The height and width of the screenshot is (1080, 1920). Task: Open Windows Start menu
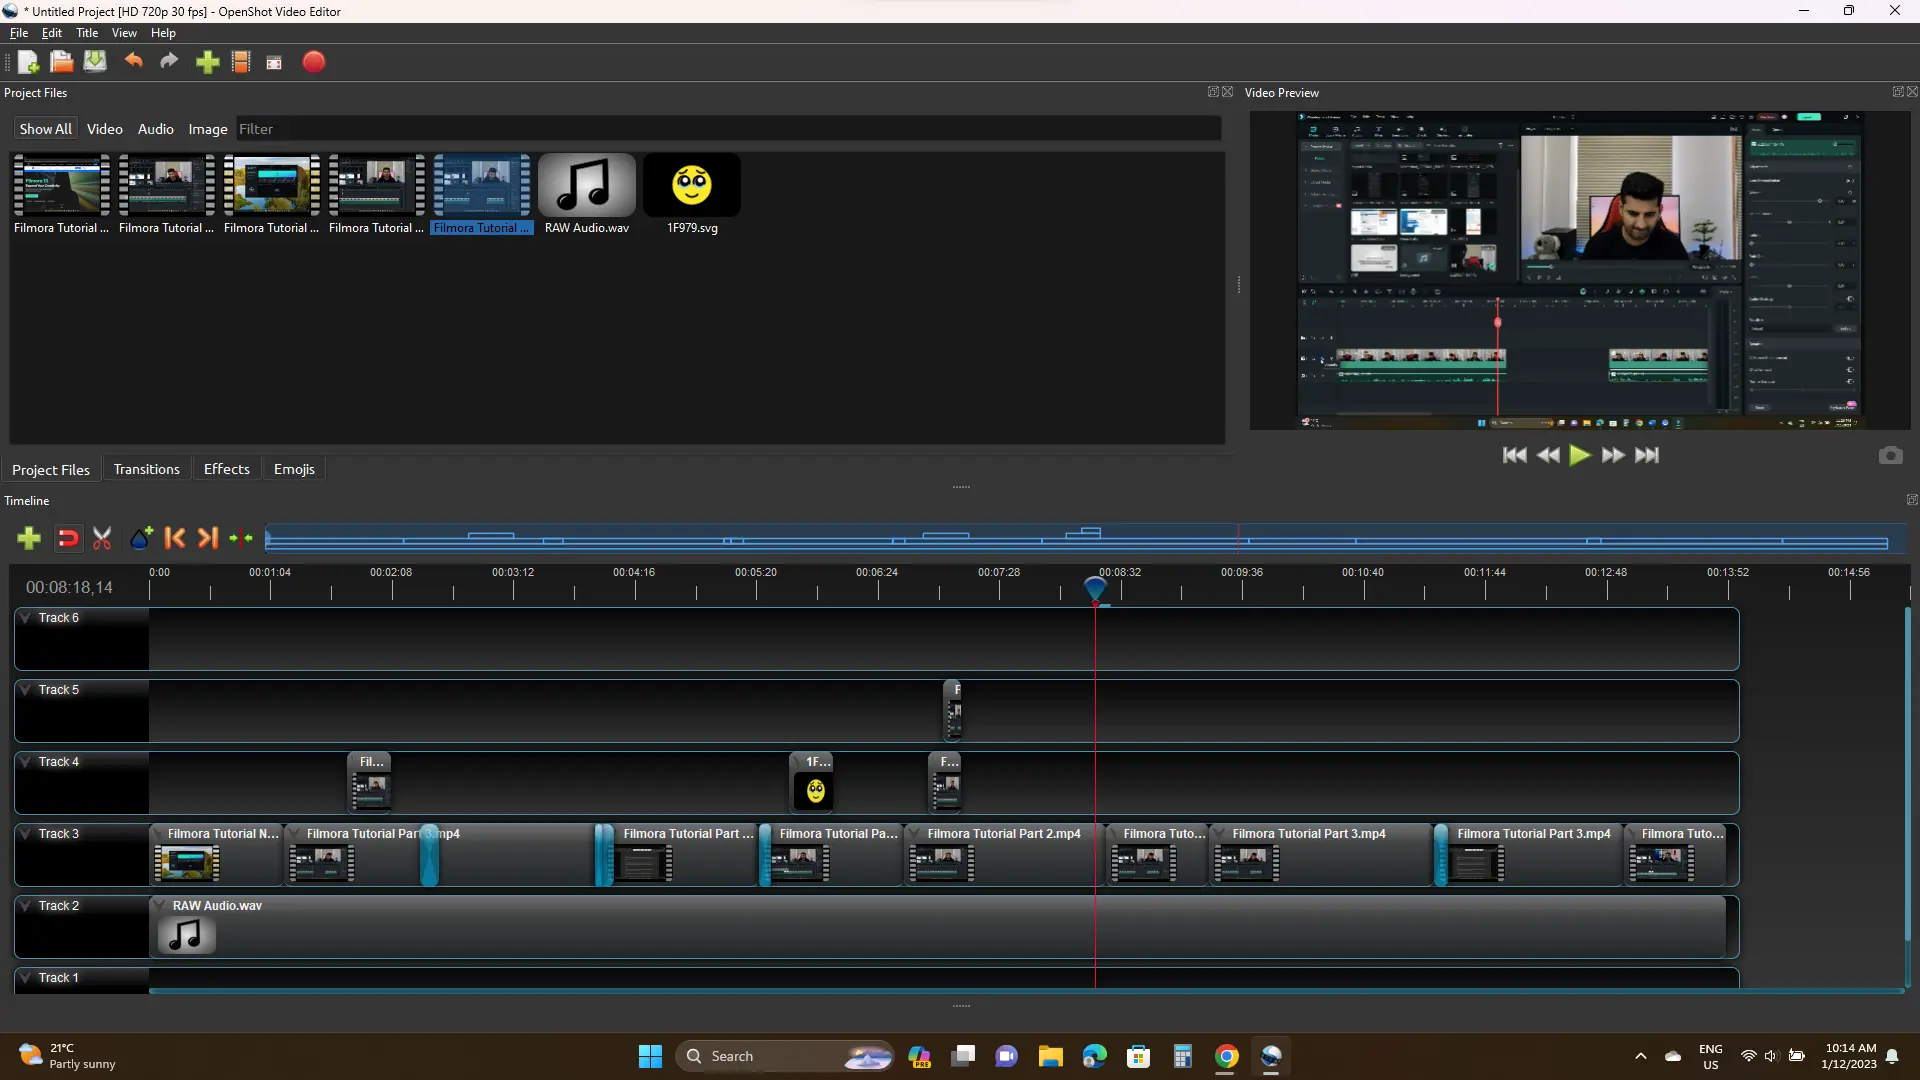(x=650, y=1056)
